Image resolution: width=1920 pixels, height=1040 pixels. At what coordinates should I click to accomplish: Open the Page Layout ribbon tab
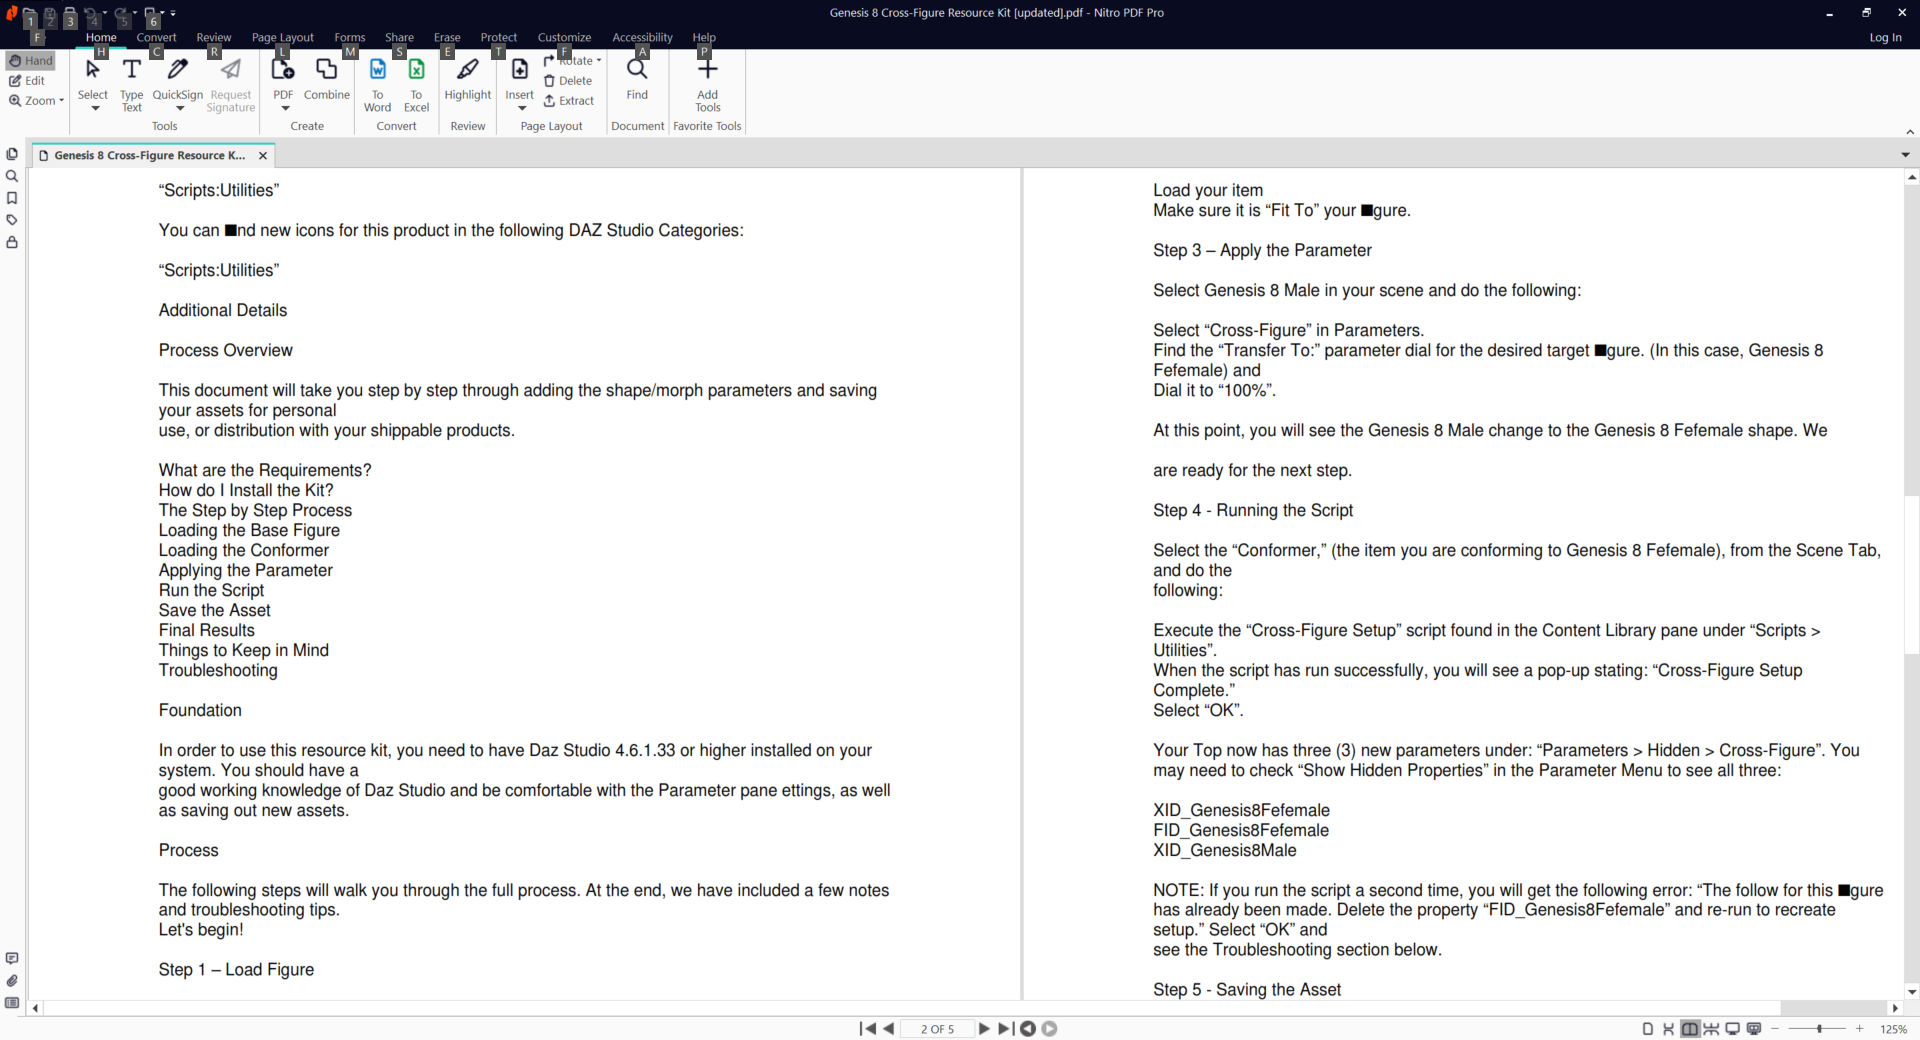[282, 38]
